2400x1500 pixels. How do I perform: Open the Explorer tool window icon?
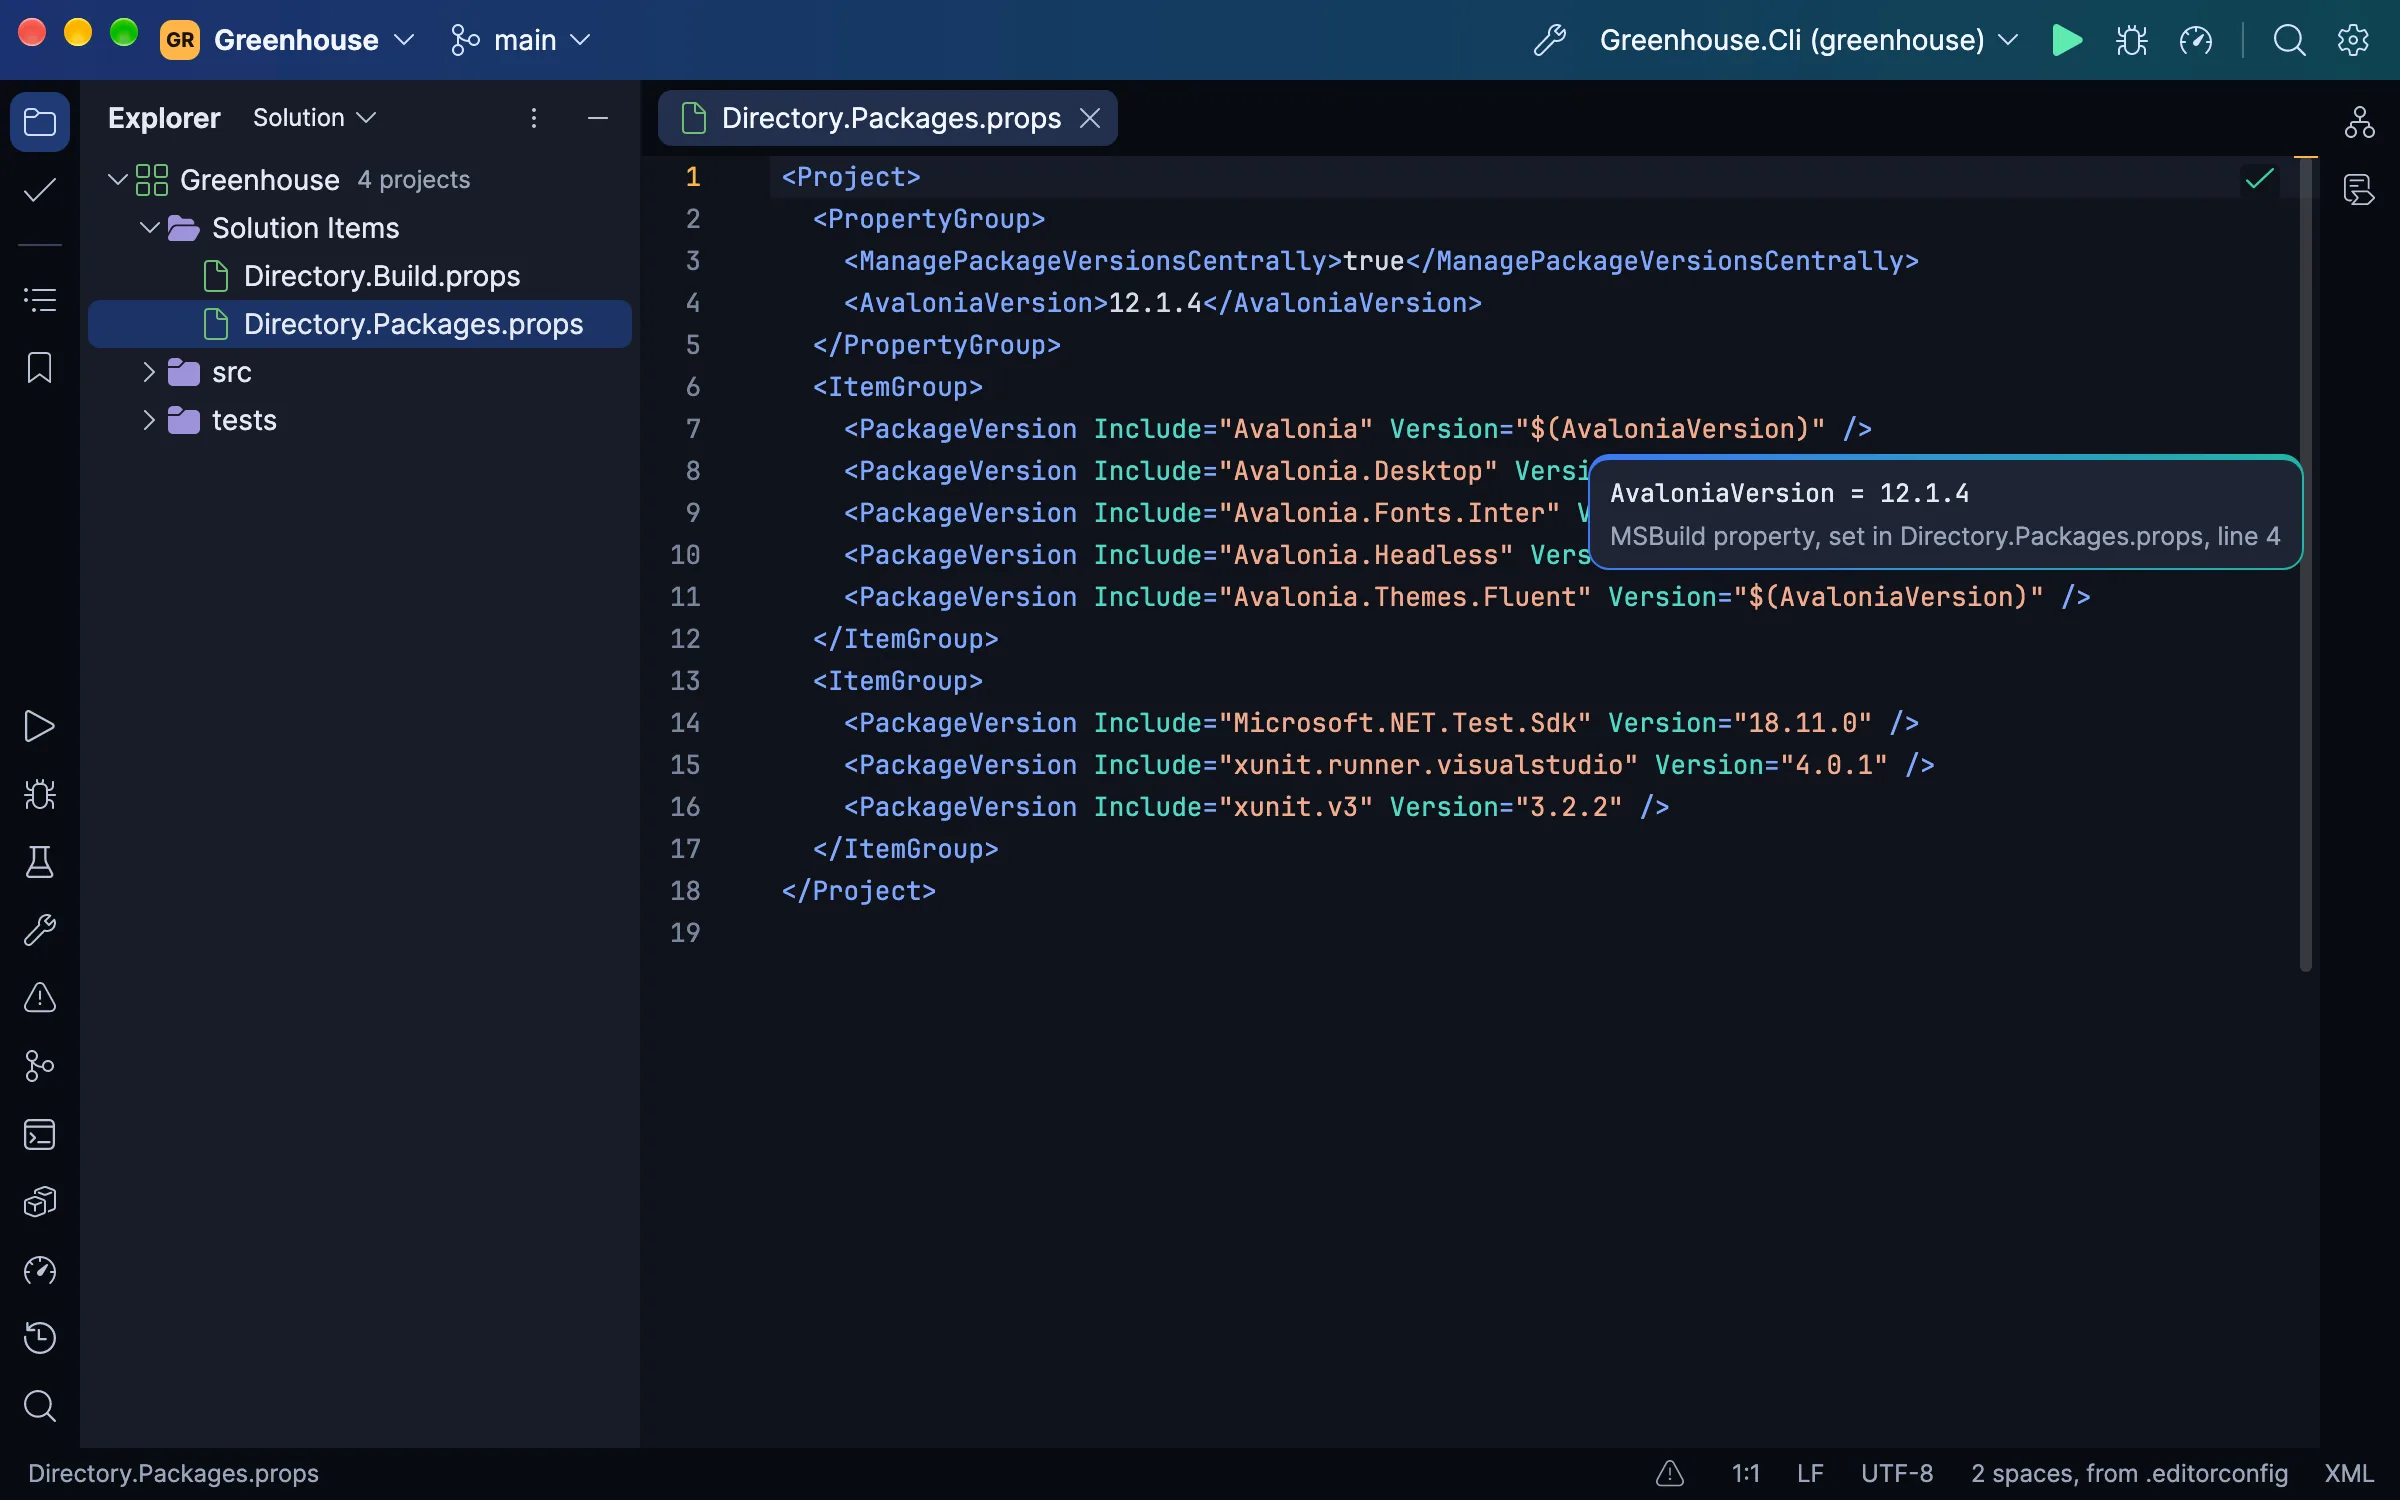40,122
